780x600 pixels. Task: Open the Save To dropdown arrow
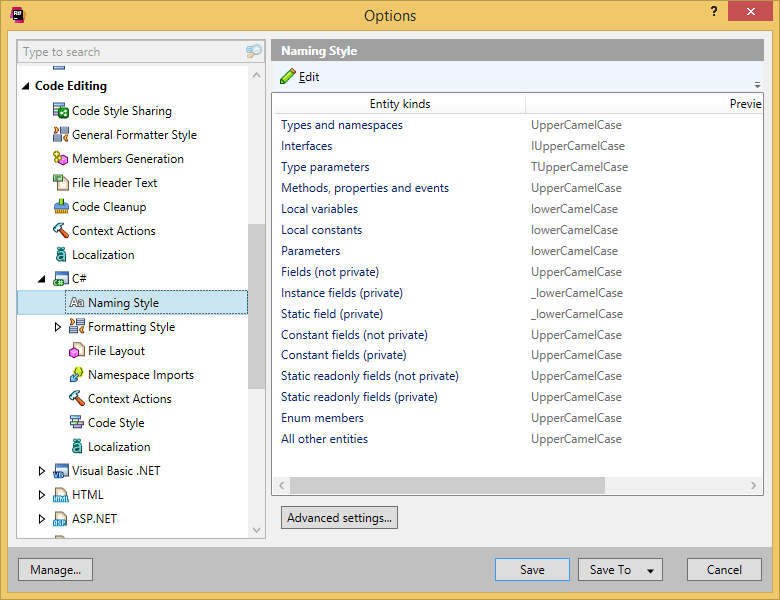(650, 570)
